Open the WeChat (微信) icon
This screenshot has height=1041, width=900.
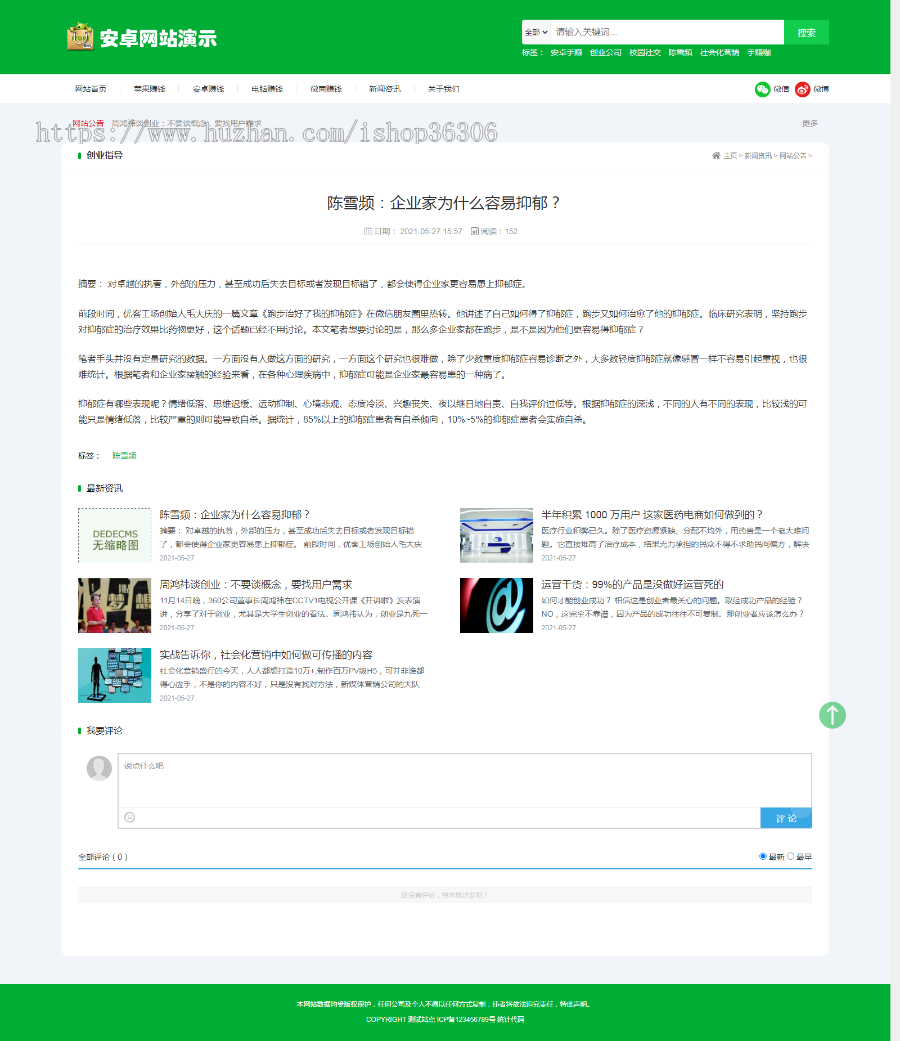tap(762, 89)
